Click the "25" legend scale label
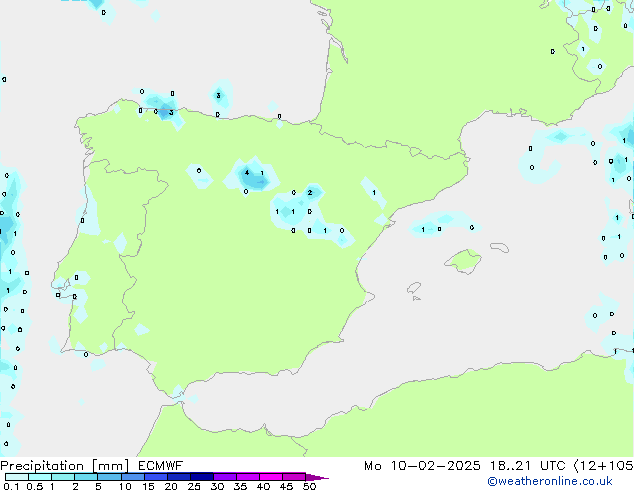The width and height of the screenshot is (634, 490). coord(194,486)
